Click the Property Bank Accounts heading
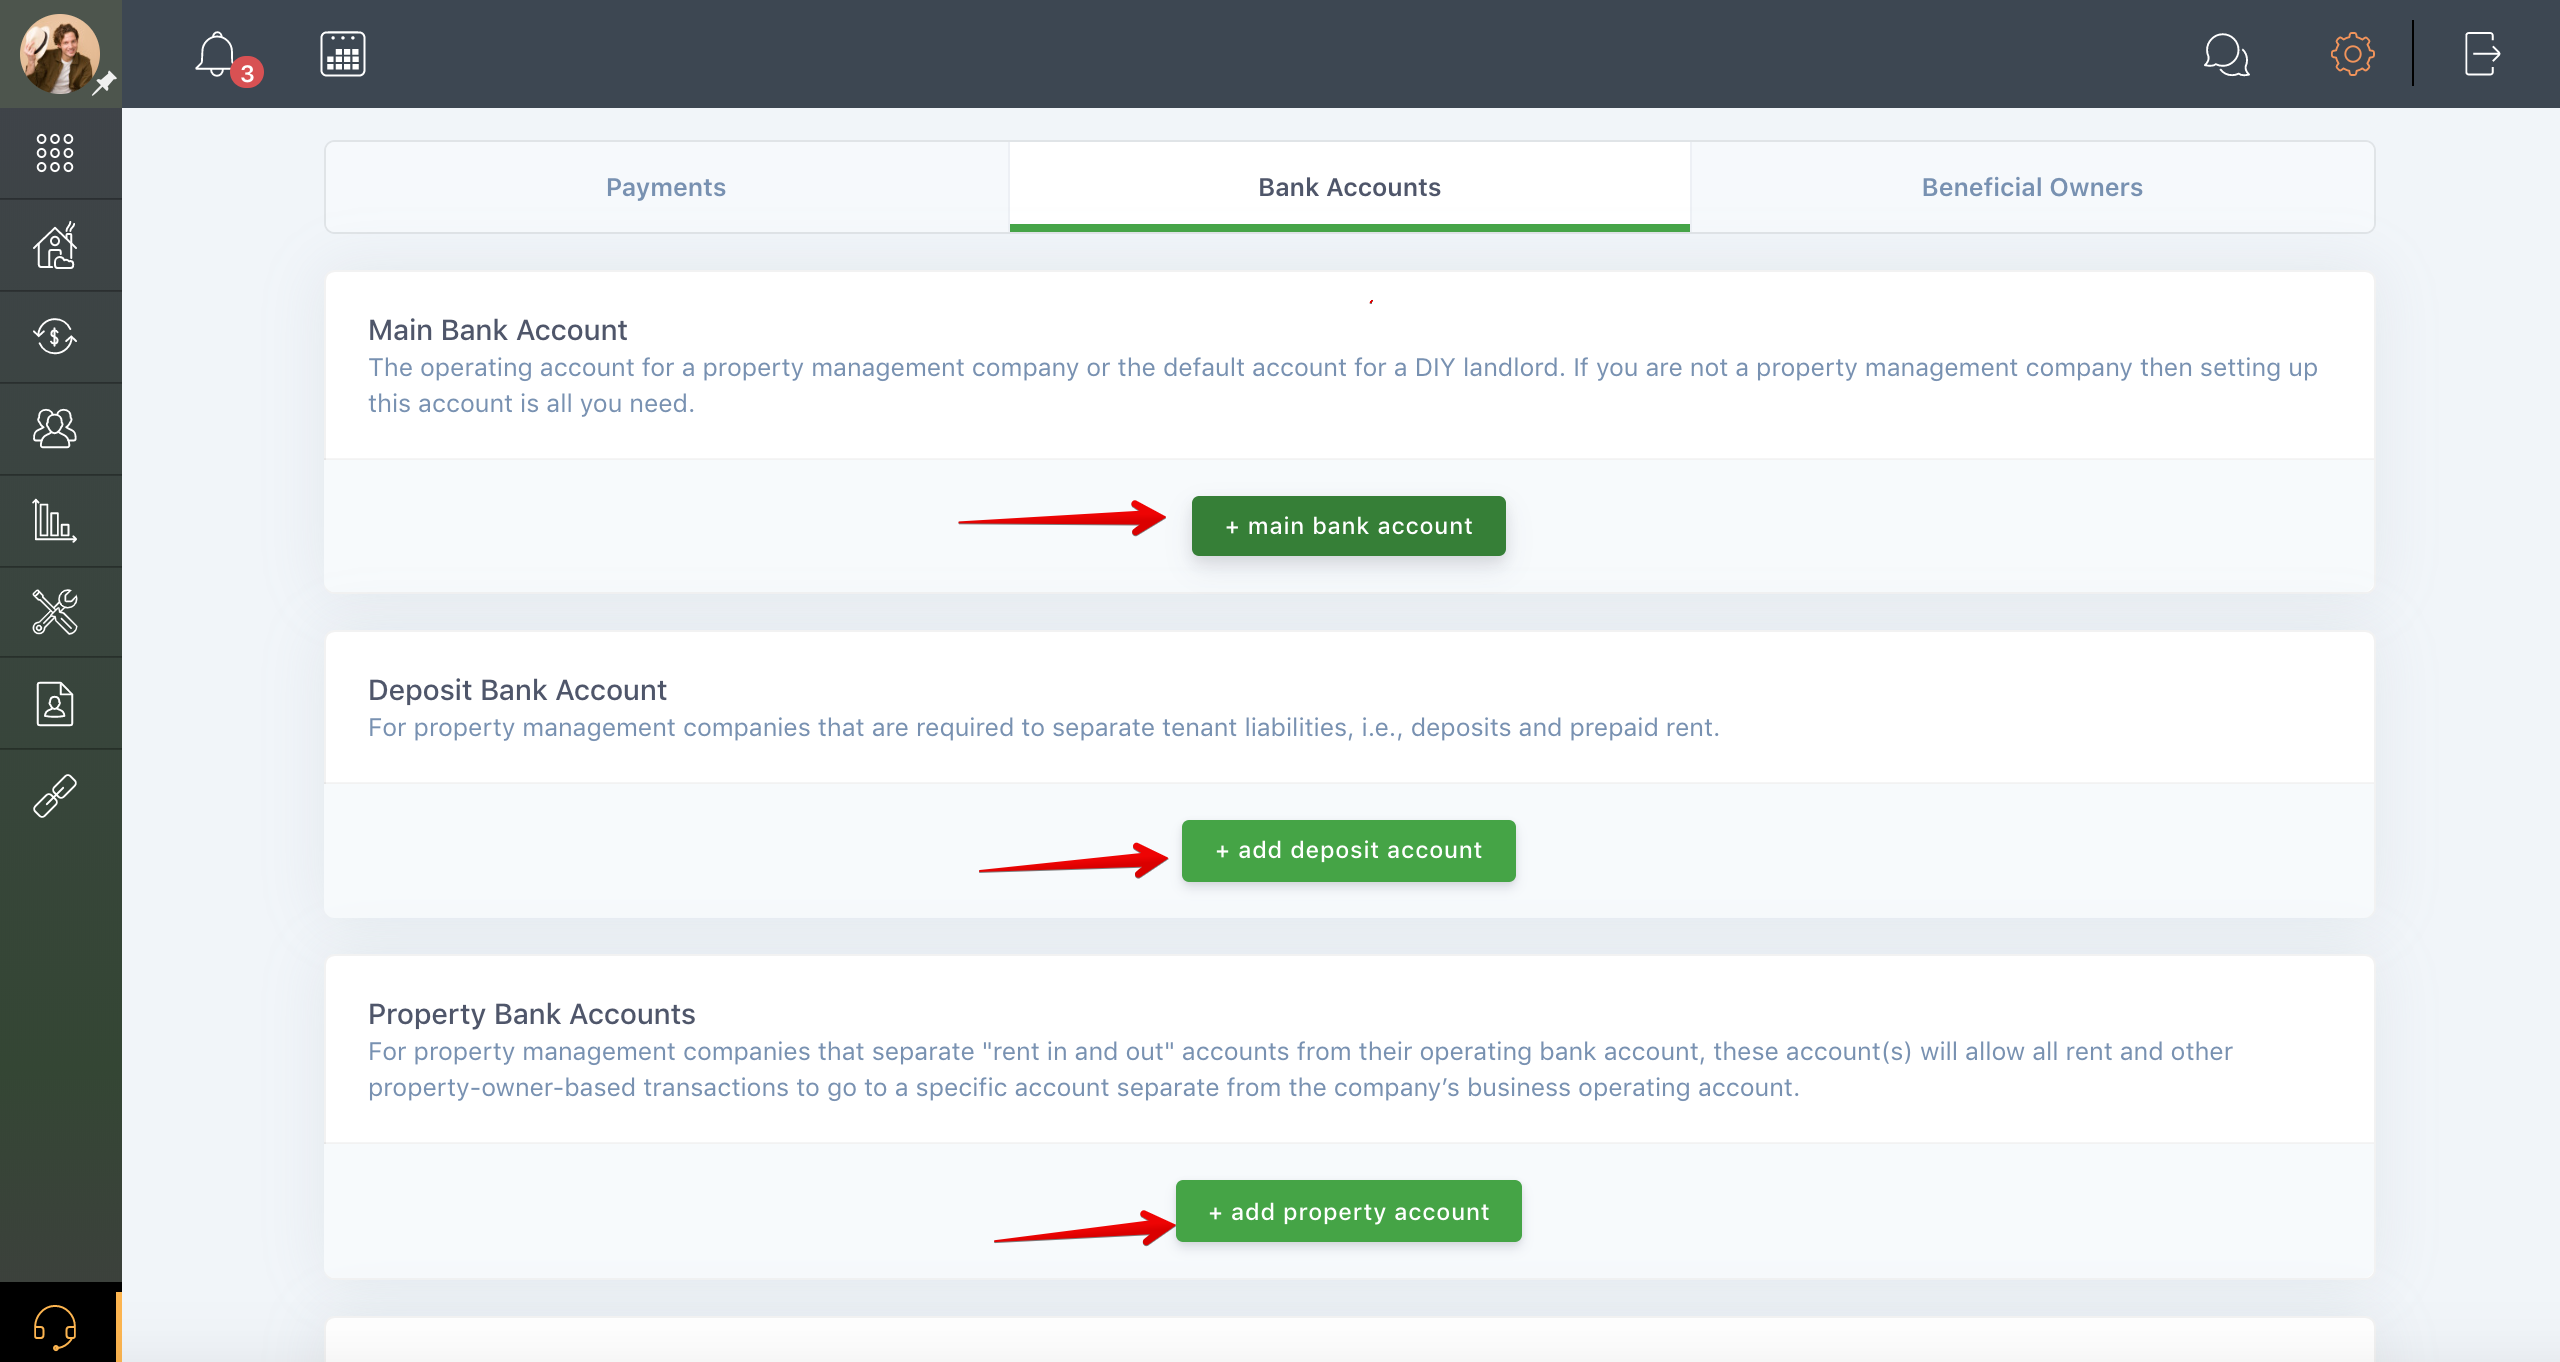The width and height of the screenshot is (2560, 1362). pyautogui.click(x=531, y=1014)
